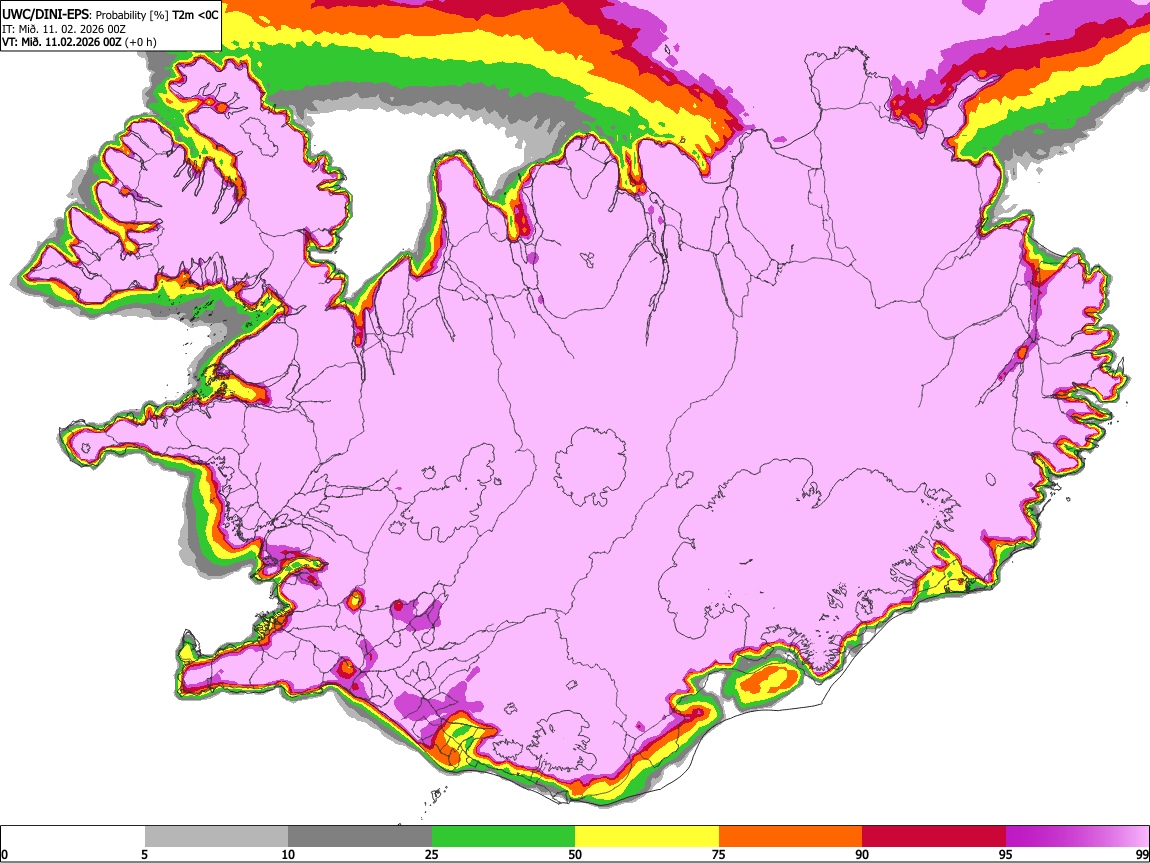The image size is (1150, 863).
Task: Click the light grey 5-10 legend segment
Action: 216,837
